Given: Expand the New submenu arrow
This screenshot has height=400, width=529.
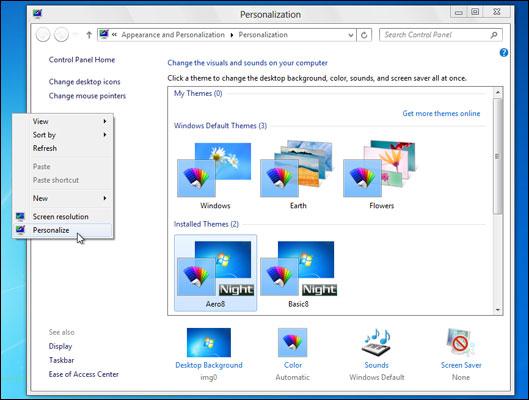Looking at the screenshot, I should [105, 198].
